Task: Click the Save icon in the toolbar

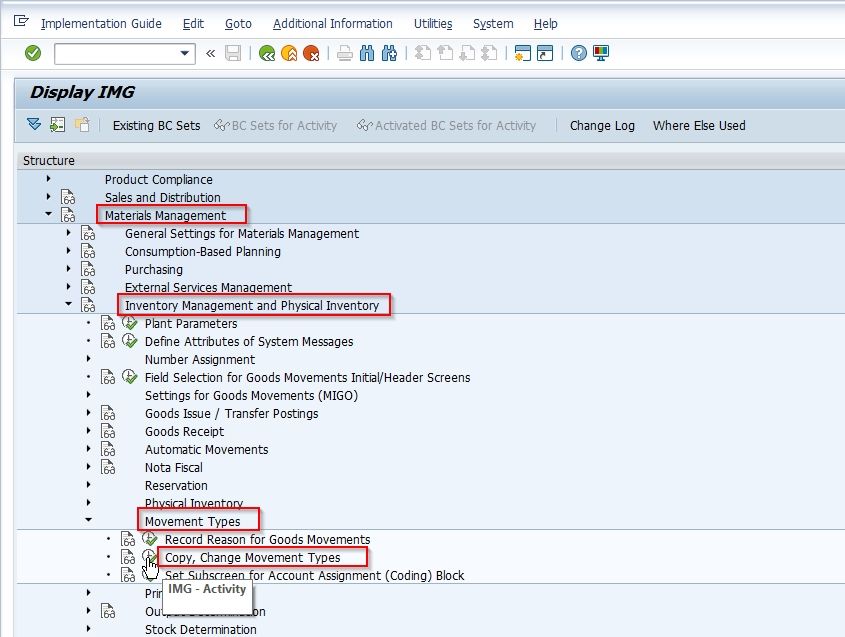Action: 233,53
